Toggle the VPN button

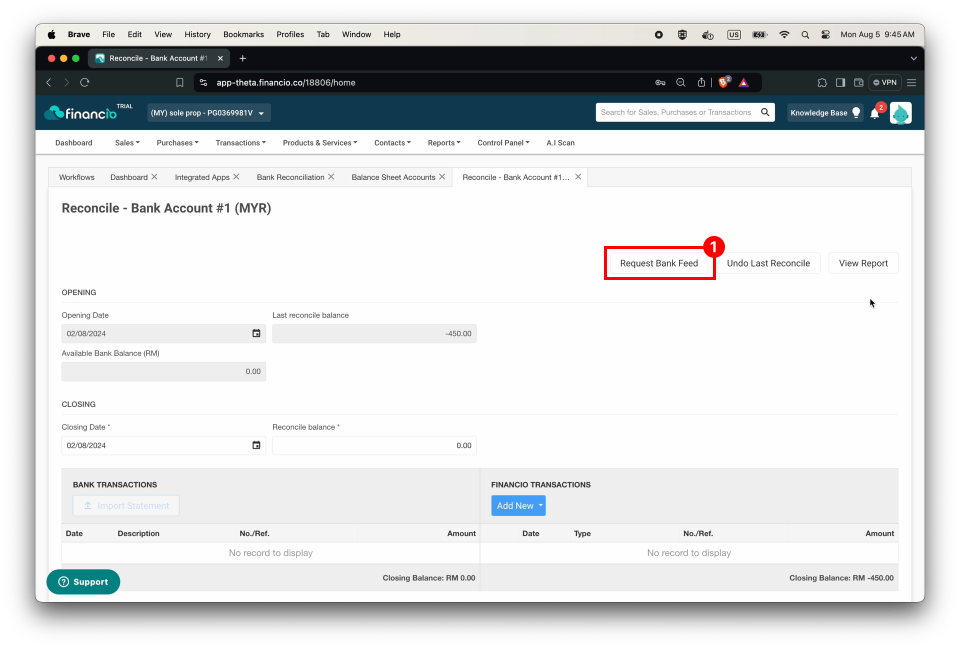pyautogui.click(x=885, y=83)
